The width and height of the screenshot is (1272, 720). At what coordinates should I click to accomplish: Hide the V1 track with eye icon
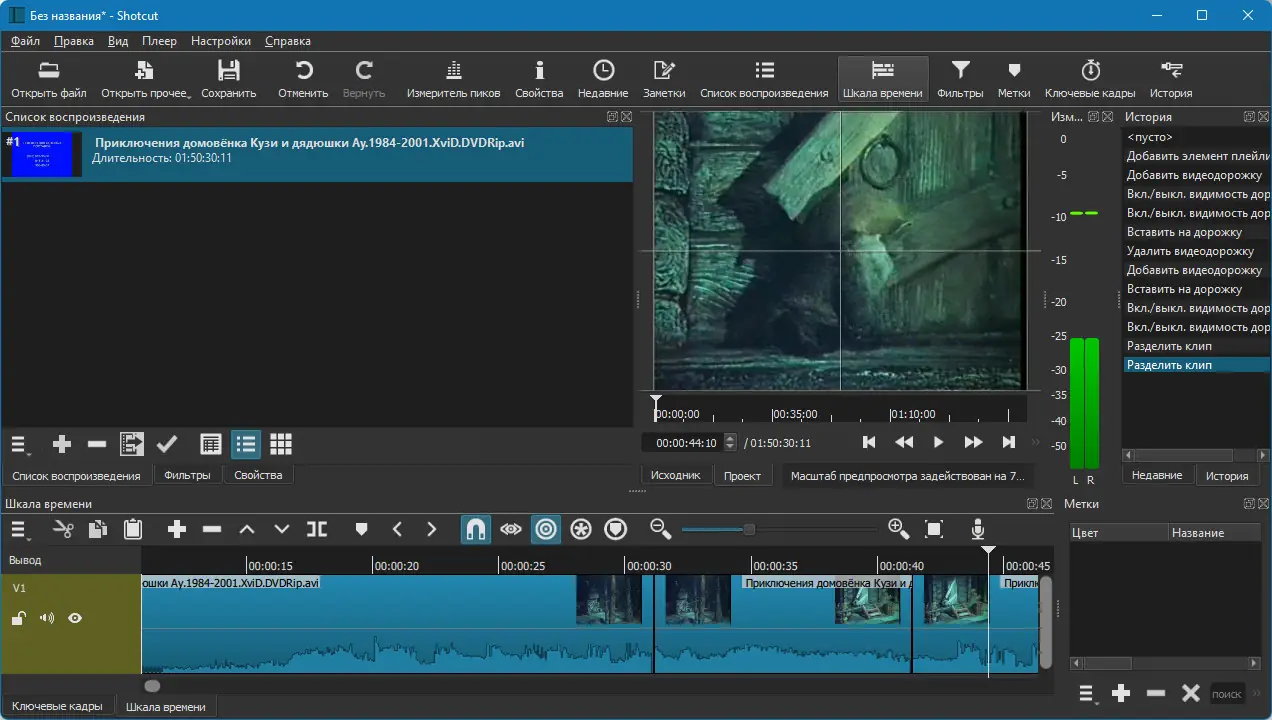(x=75, y=618)
